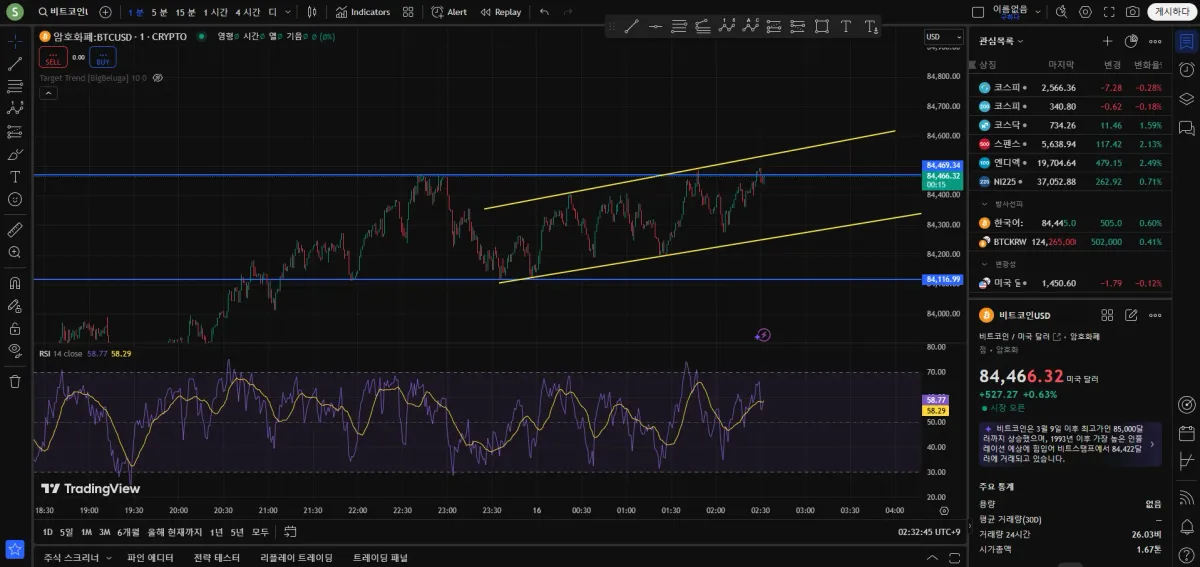1200x567 pixels.
Task: Switch to the 5분 timeframe
Action: pos(159,12)
